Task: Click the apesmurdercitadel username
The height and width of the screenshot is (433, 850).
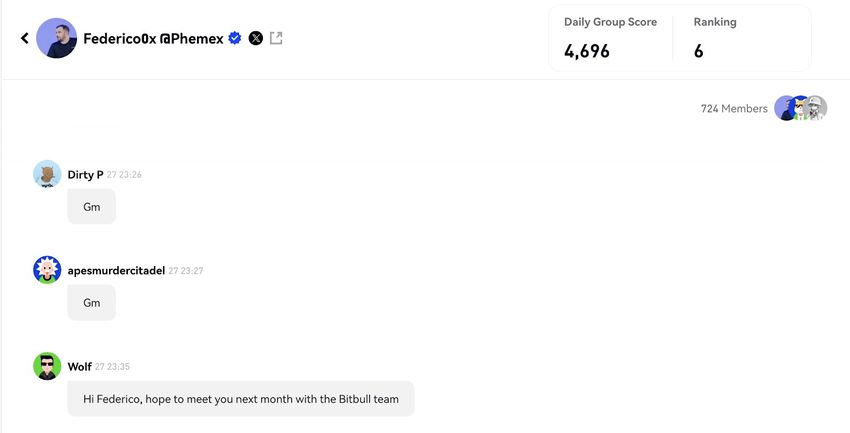Action: click(115, 271)
